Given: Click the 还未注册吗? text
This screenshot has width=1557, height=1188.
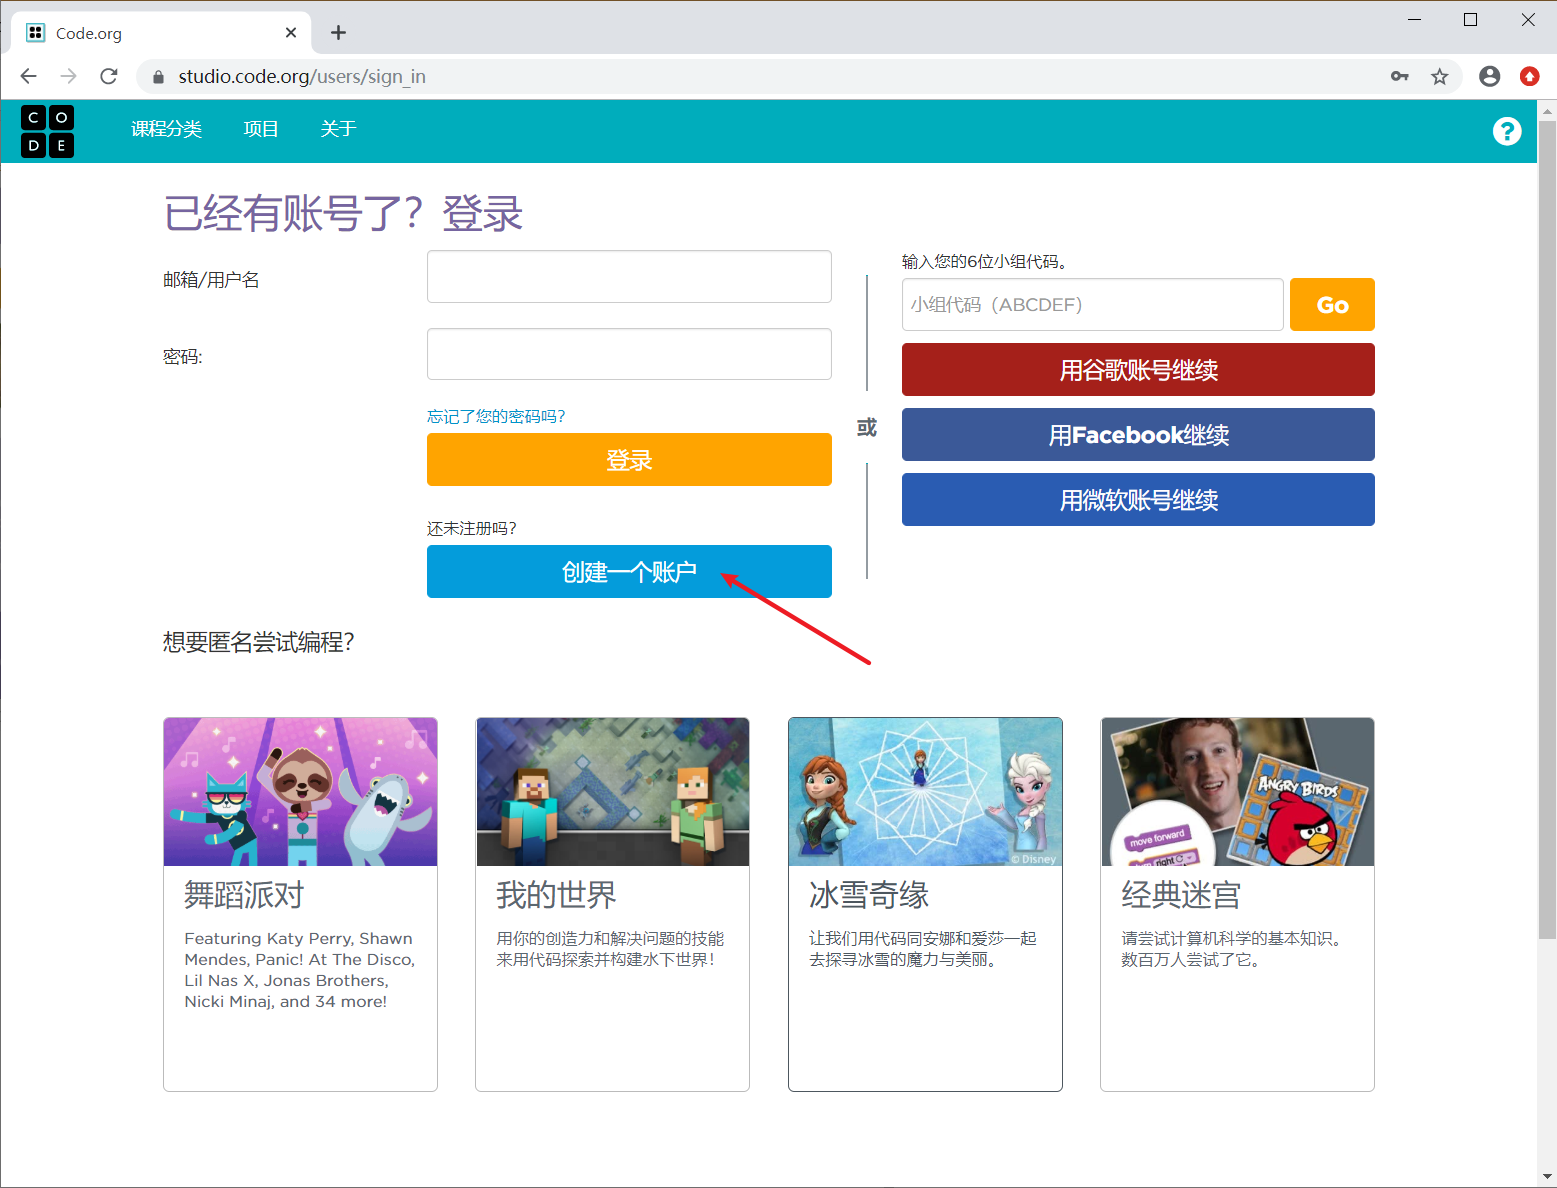Looking at the screenshot, I should [x=471, y=528].
